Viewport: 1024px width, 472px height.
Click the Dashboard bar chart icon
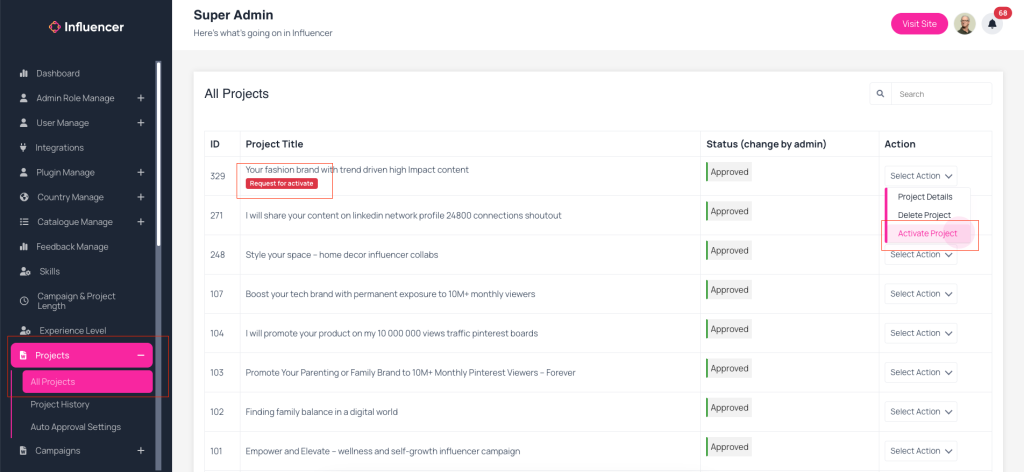(24, 73)
